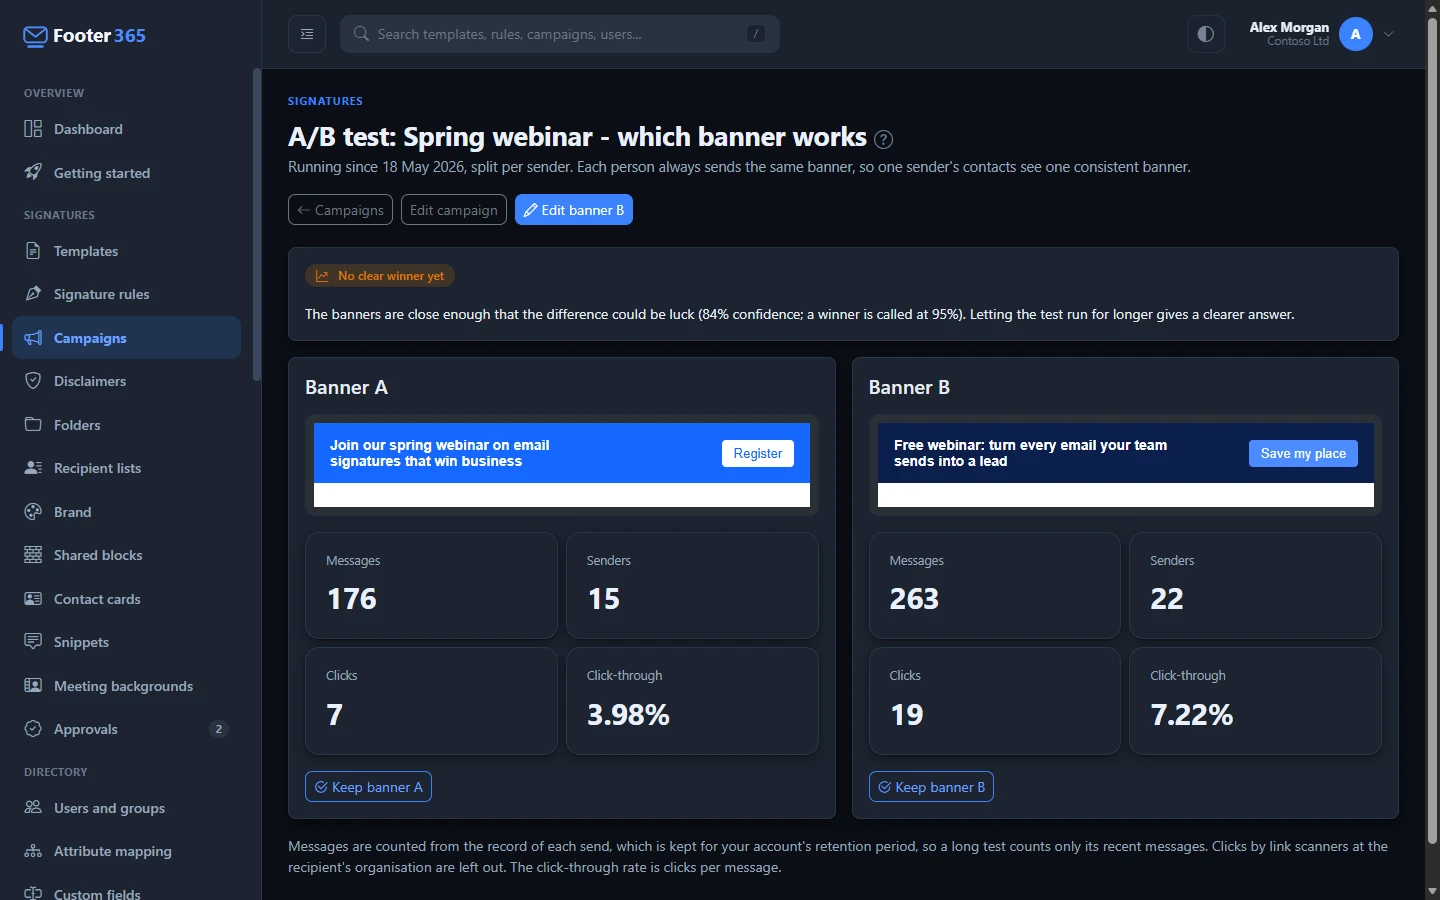Click the Approvals badge showing 2
The image size is (1440, 900).
[219, 729]
